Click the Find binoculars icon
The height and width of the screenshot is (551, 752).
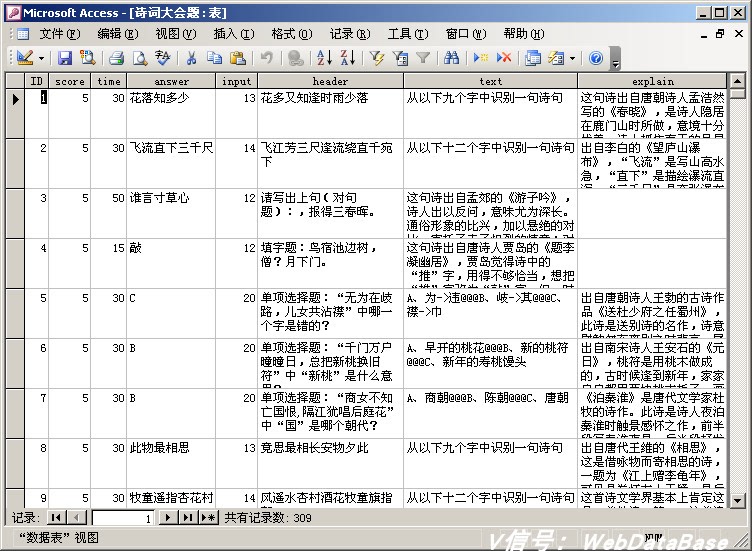(451, 58)
